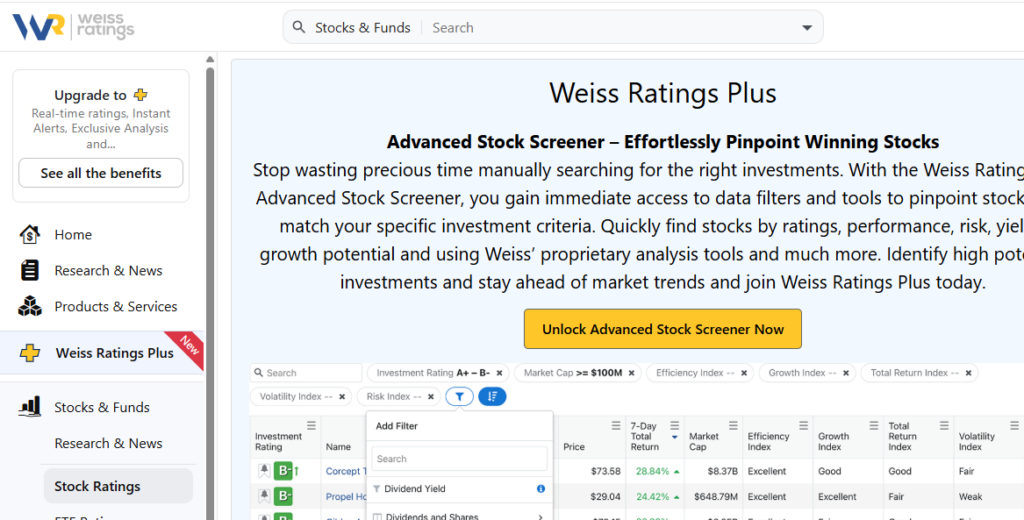Click the See all the benefits button
The width and height of the screenshot is (1024, 520).
pyautogui.click(x=101, y=173)
